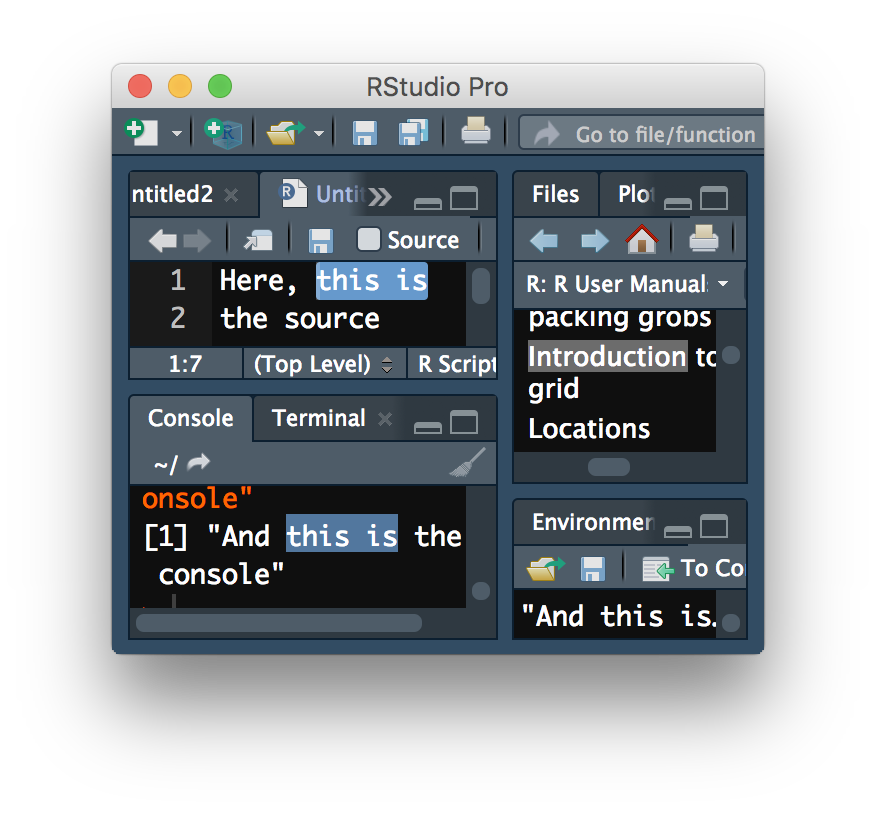Viewport: 876px width, 814px height.
Task: Click the Source button to run the script
Action: point(421,240)
